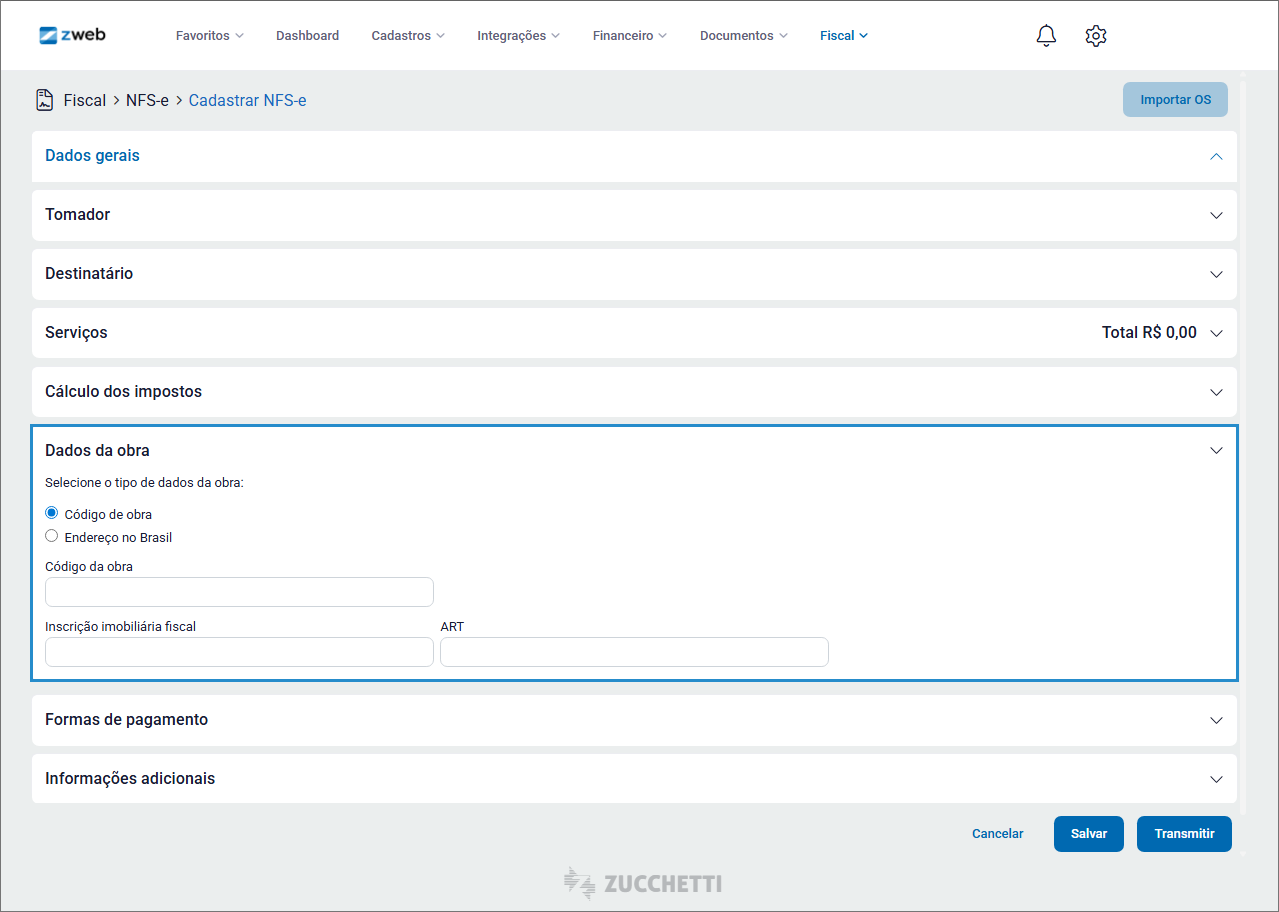The width and height of the screenshot is (1279, 912).
Task: Collapse the Dados gerais section
Action: [1216, 156]
